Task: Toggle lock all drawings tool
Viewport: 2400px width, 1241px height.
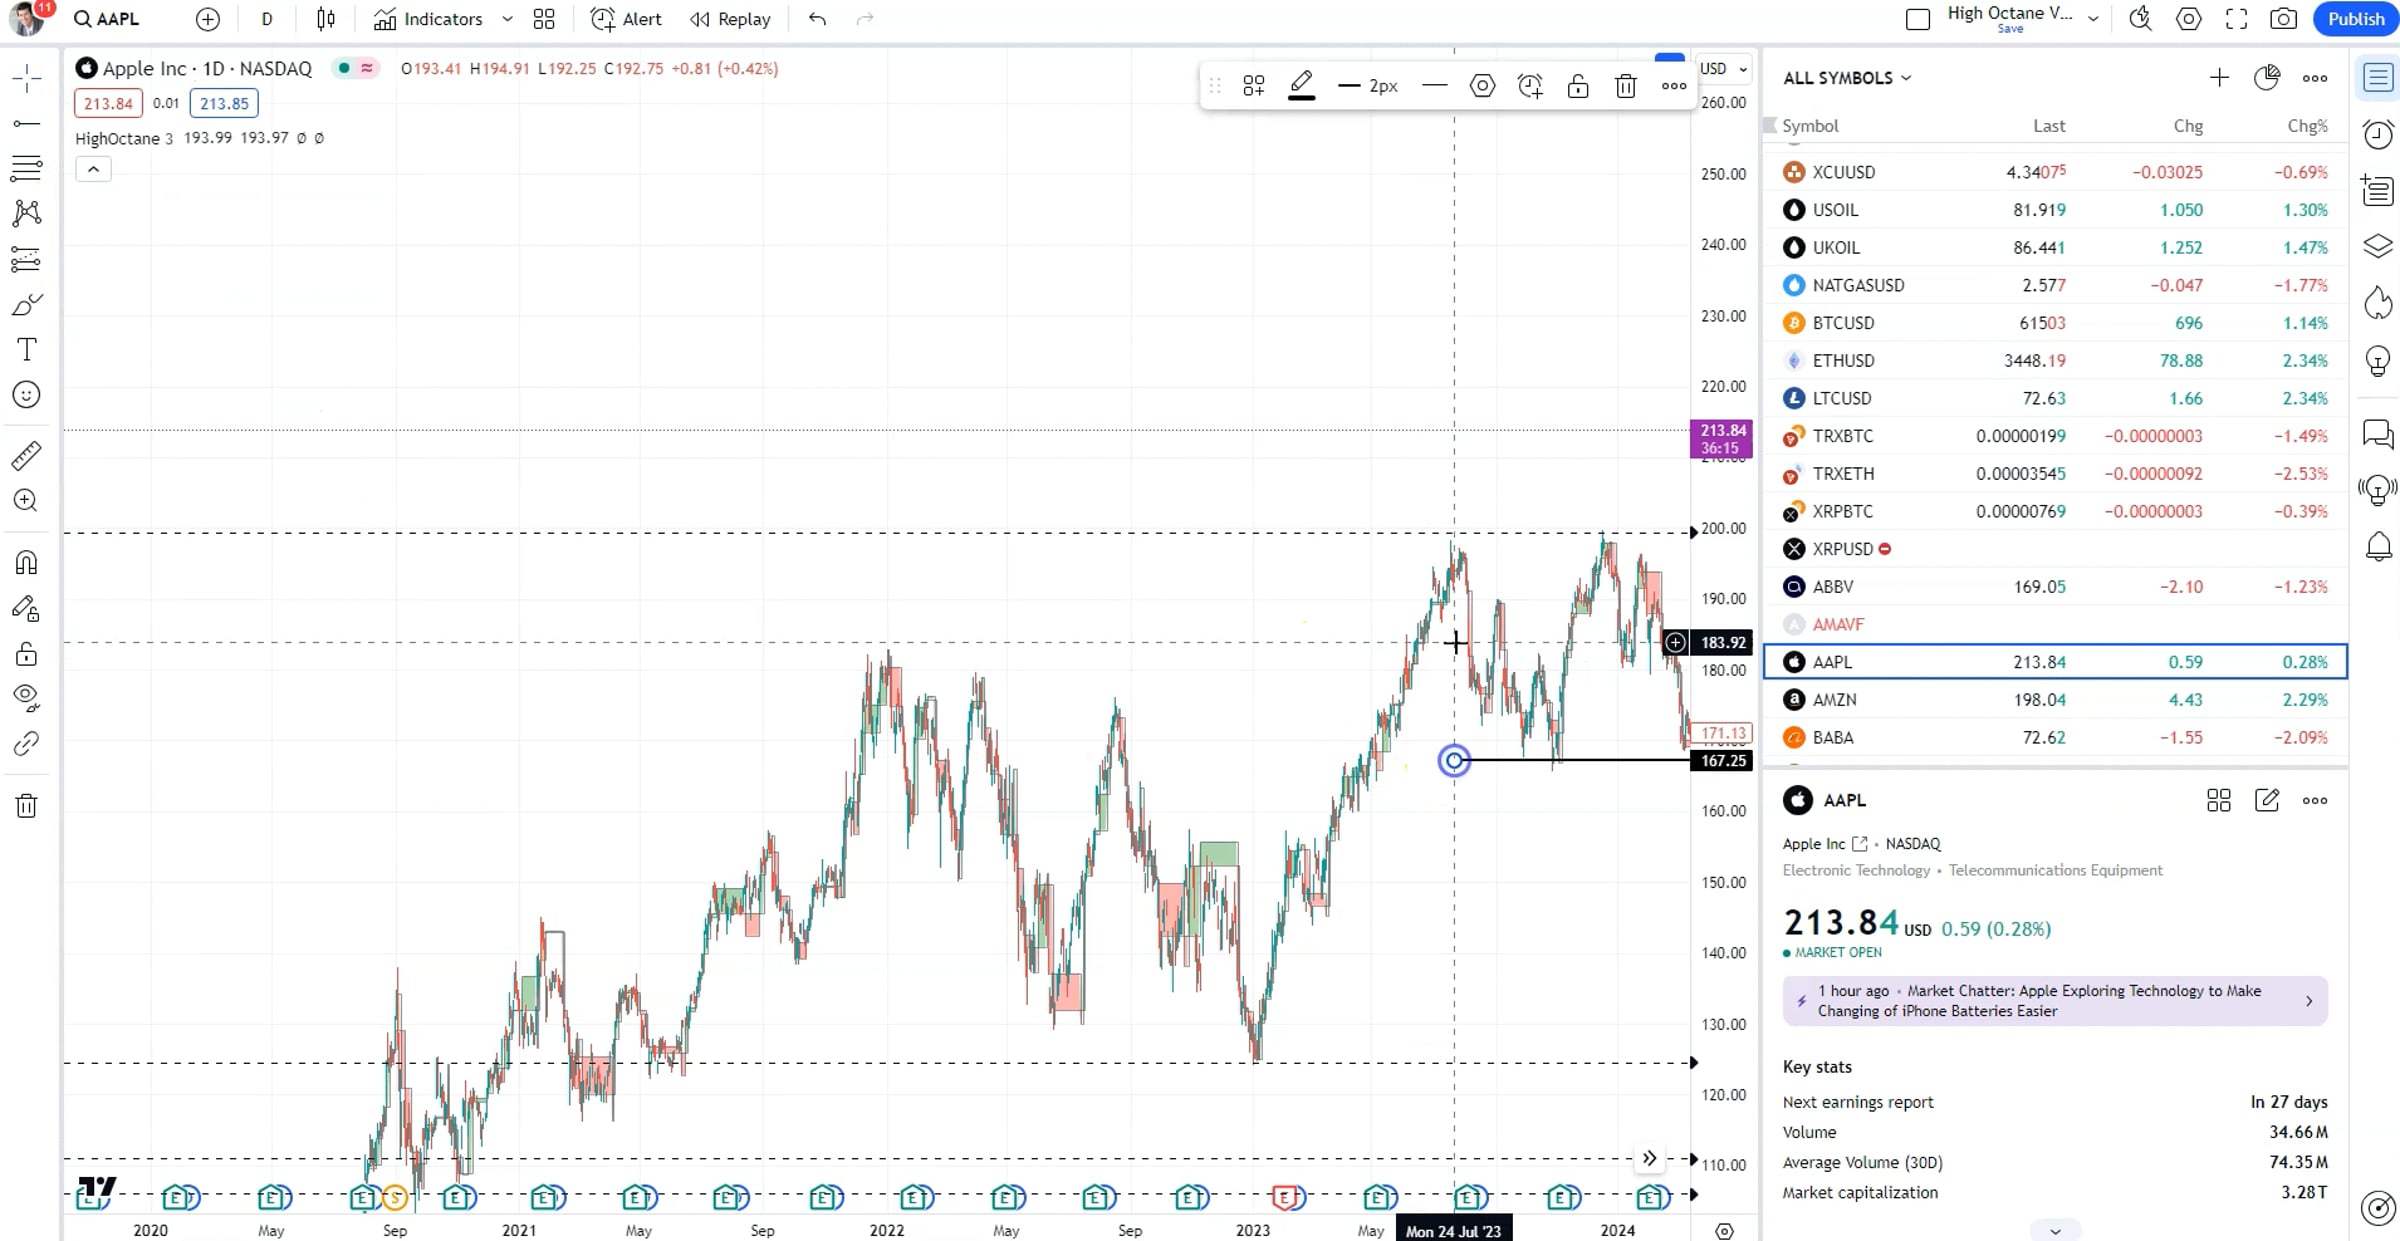Action: tap(26, 655)
